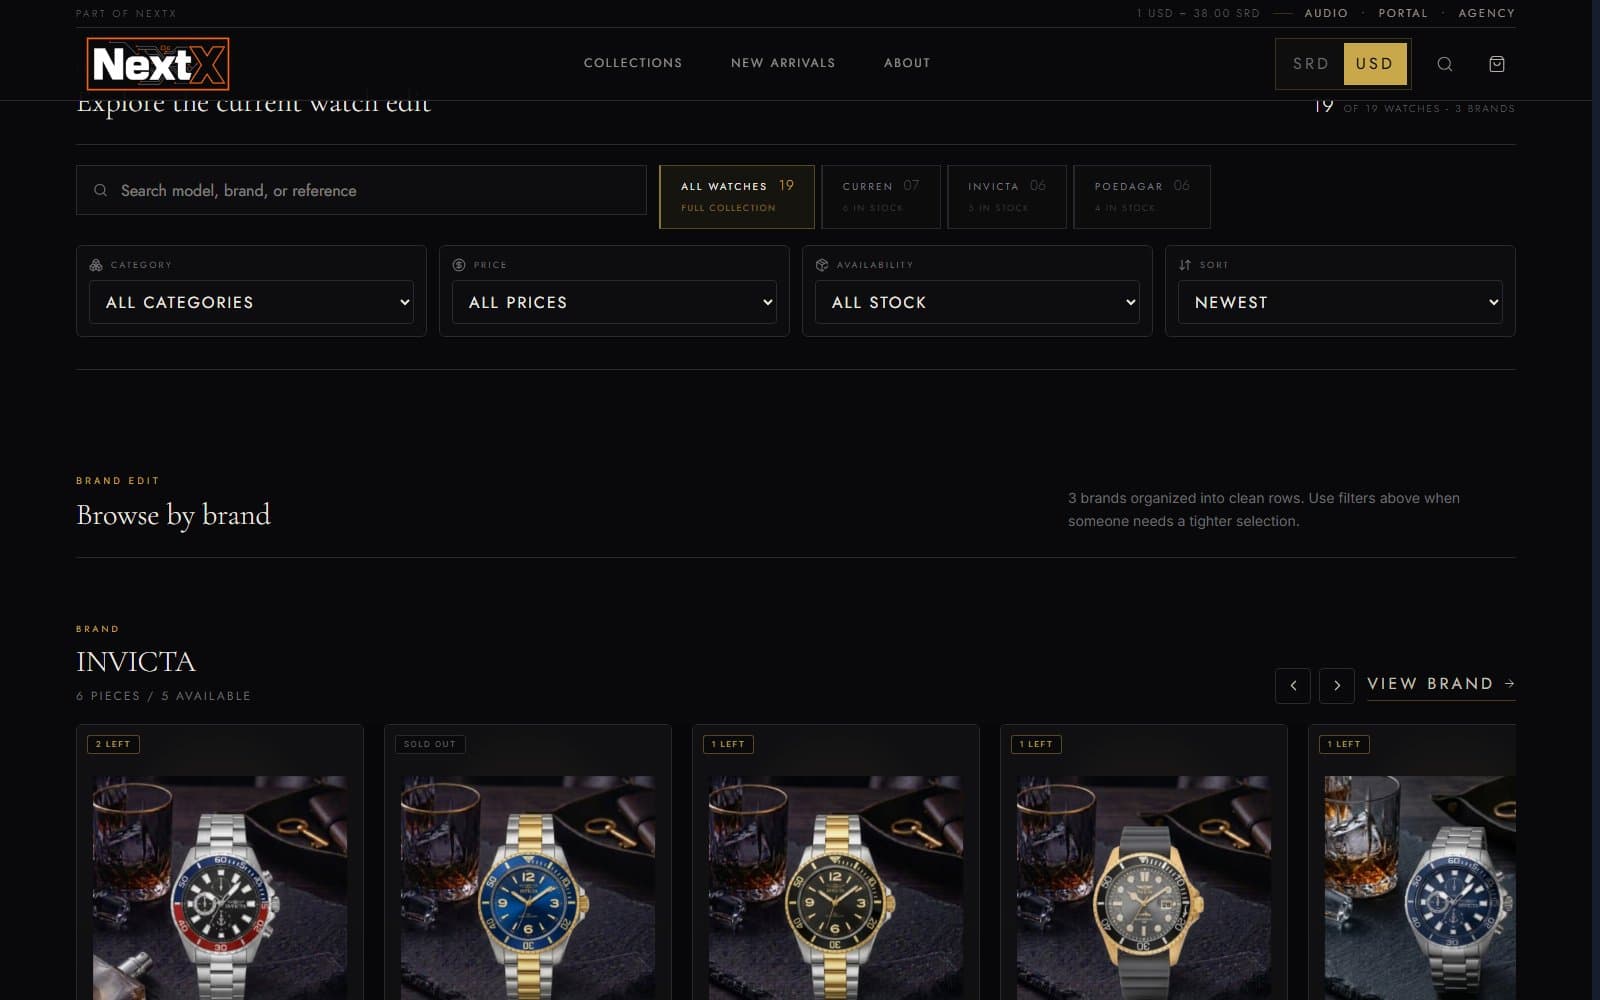Click previous arrow for Invicta carousel

(x=1293, y=685)
